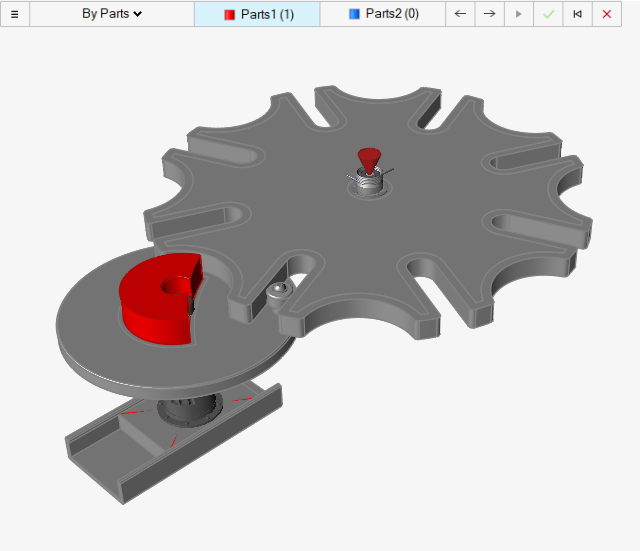Expand the By Parts dropdown
This screenshot has width=640, height=551.
[x=111, y=14]
